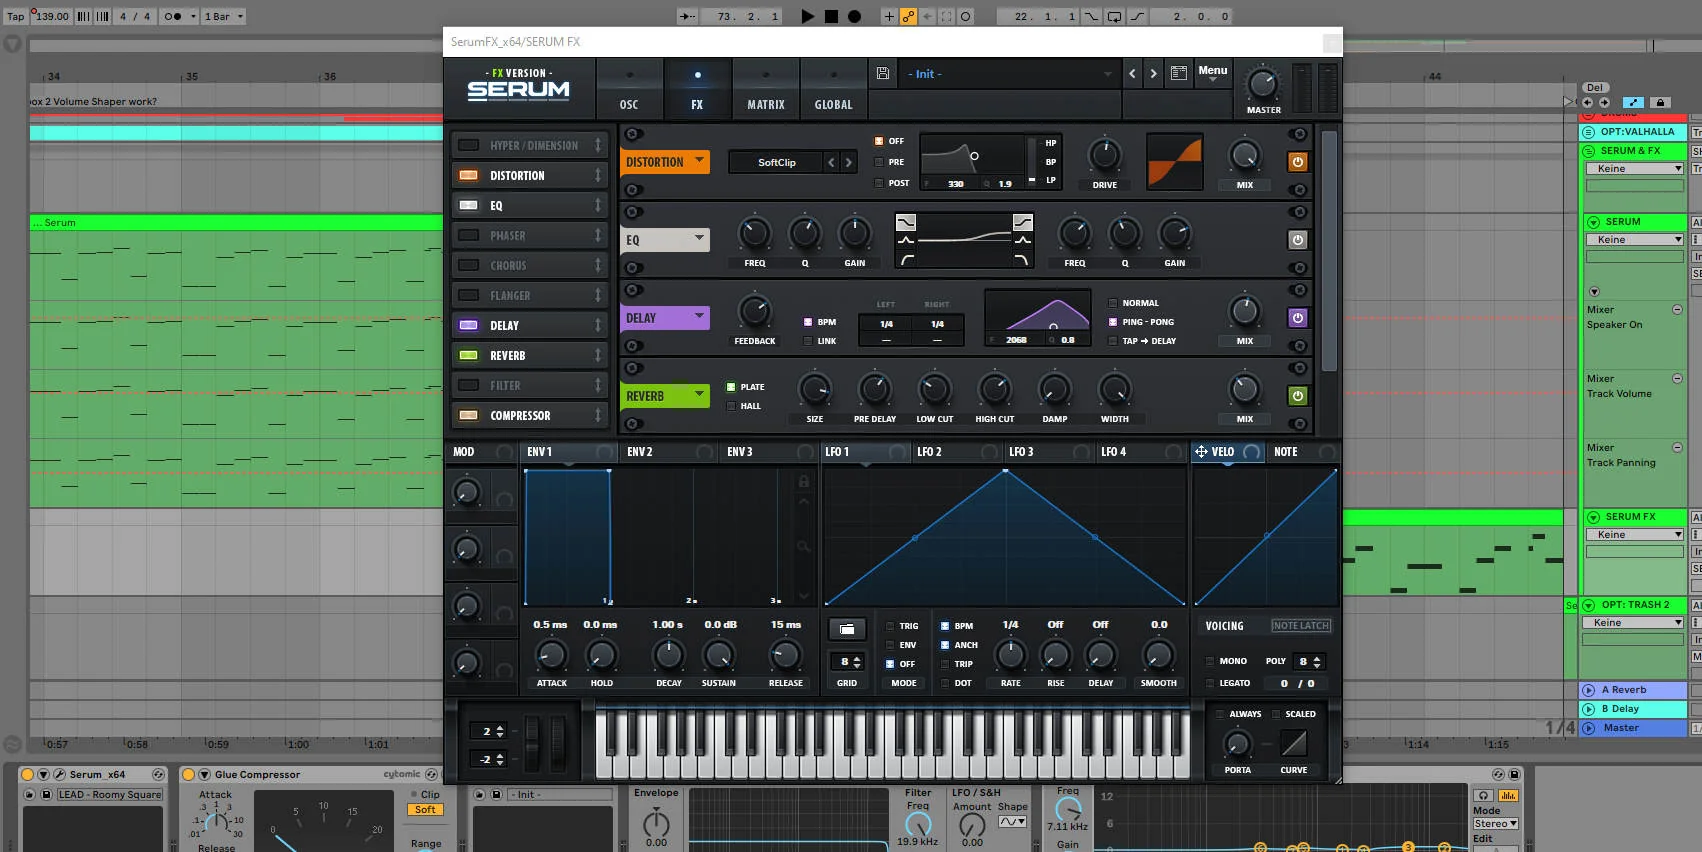Check the distortion filter POST option
1702x852 pixels.
click(879, 183)
